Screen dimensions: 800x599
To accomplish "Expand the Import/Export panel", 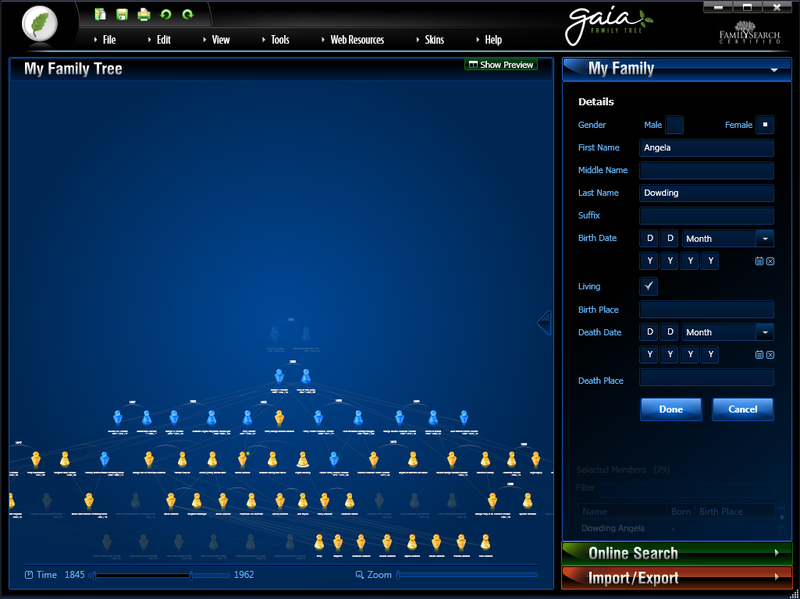I will pyautogui.click(x=677, y=578).
